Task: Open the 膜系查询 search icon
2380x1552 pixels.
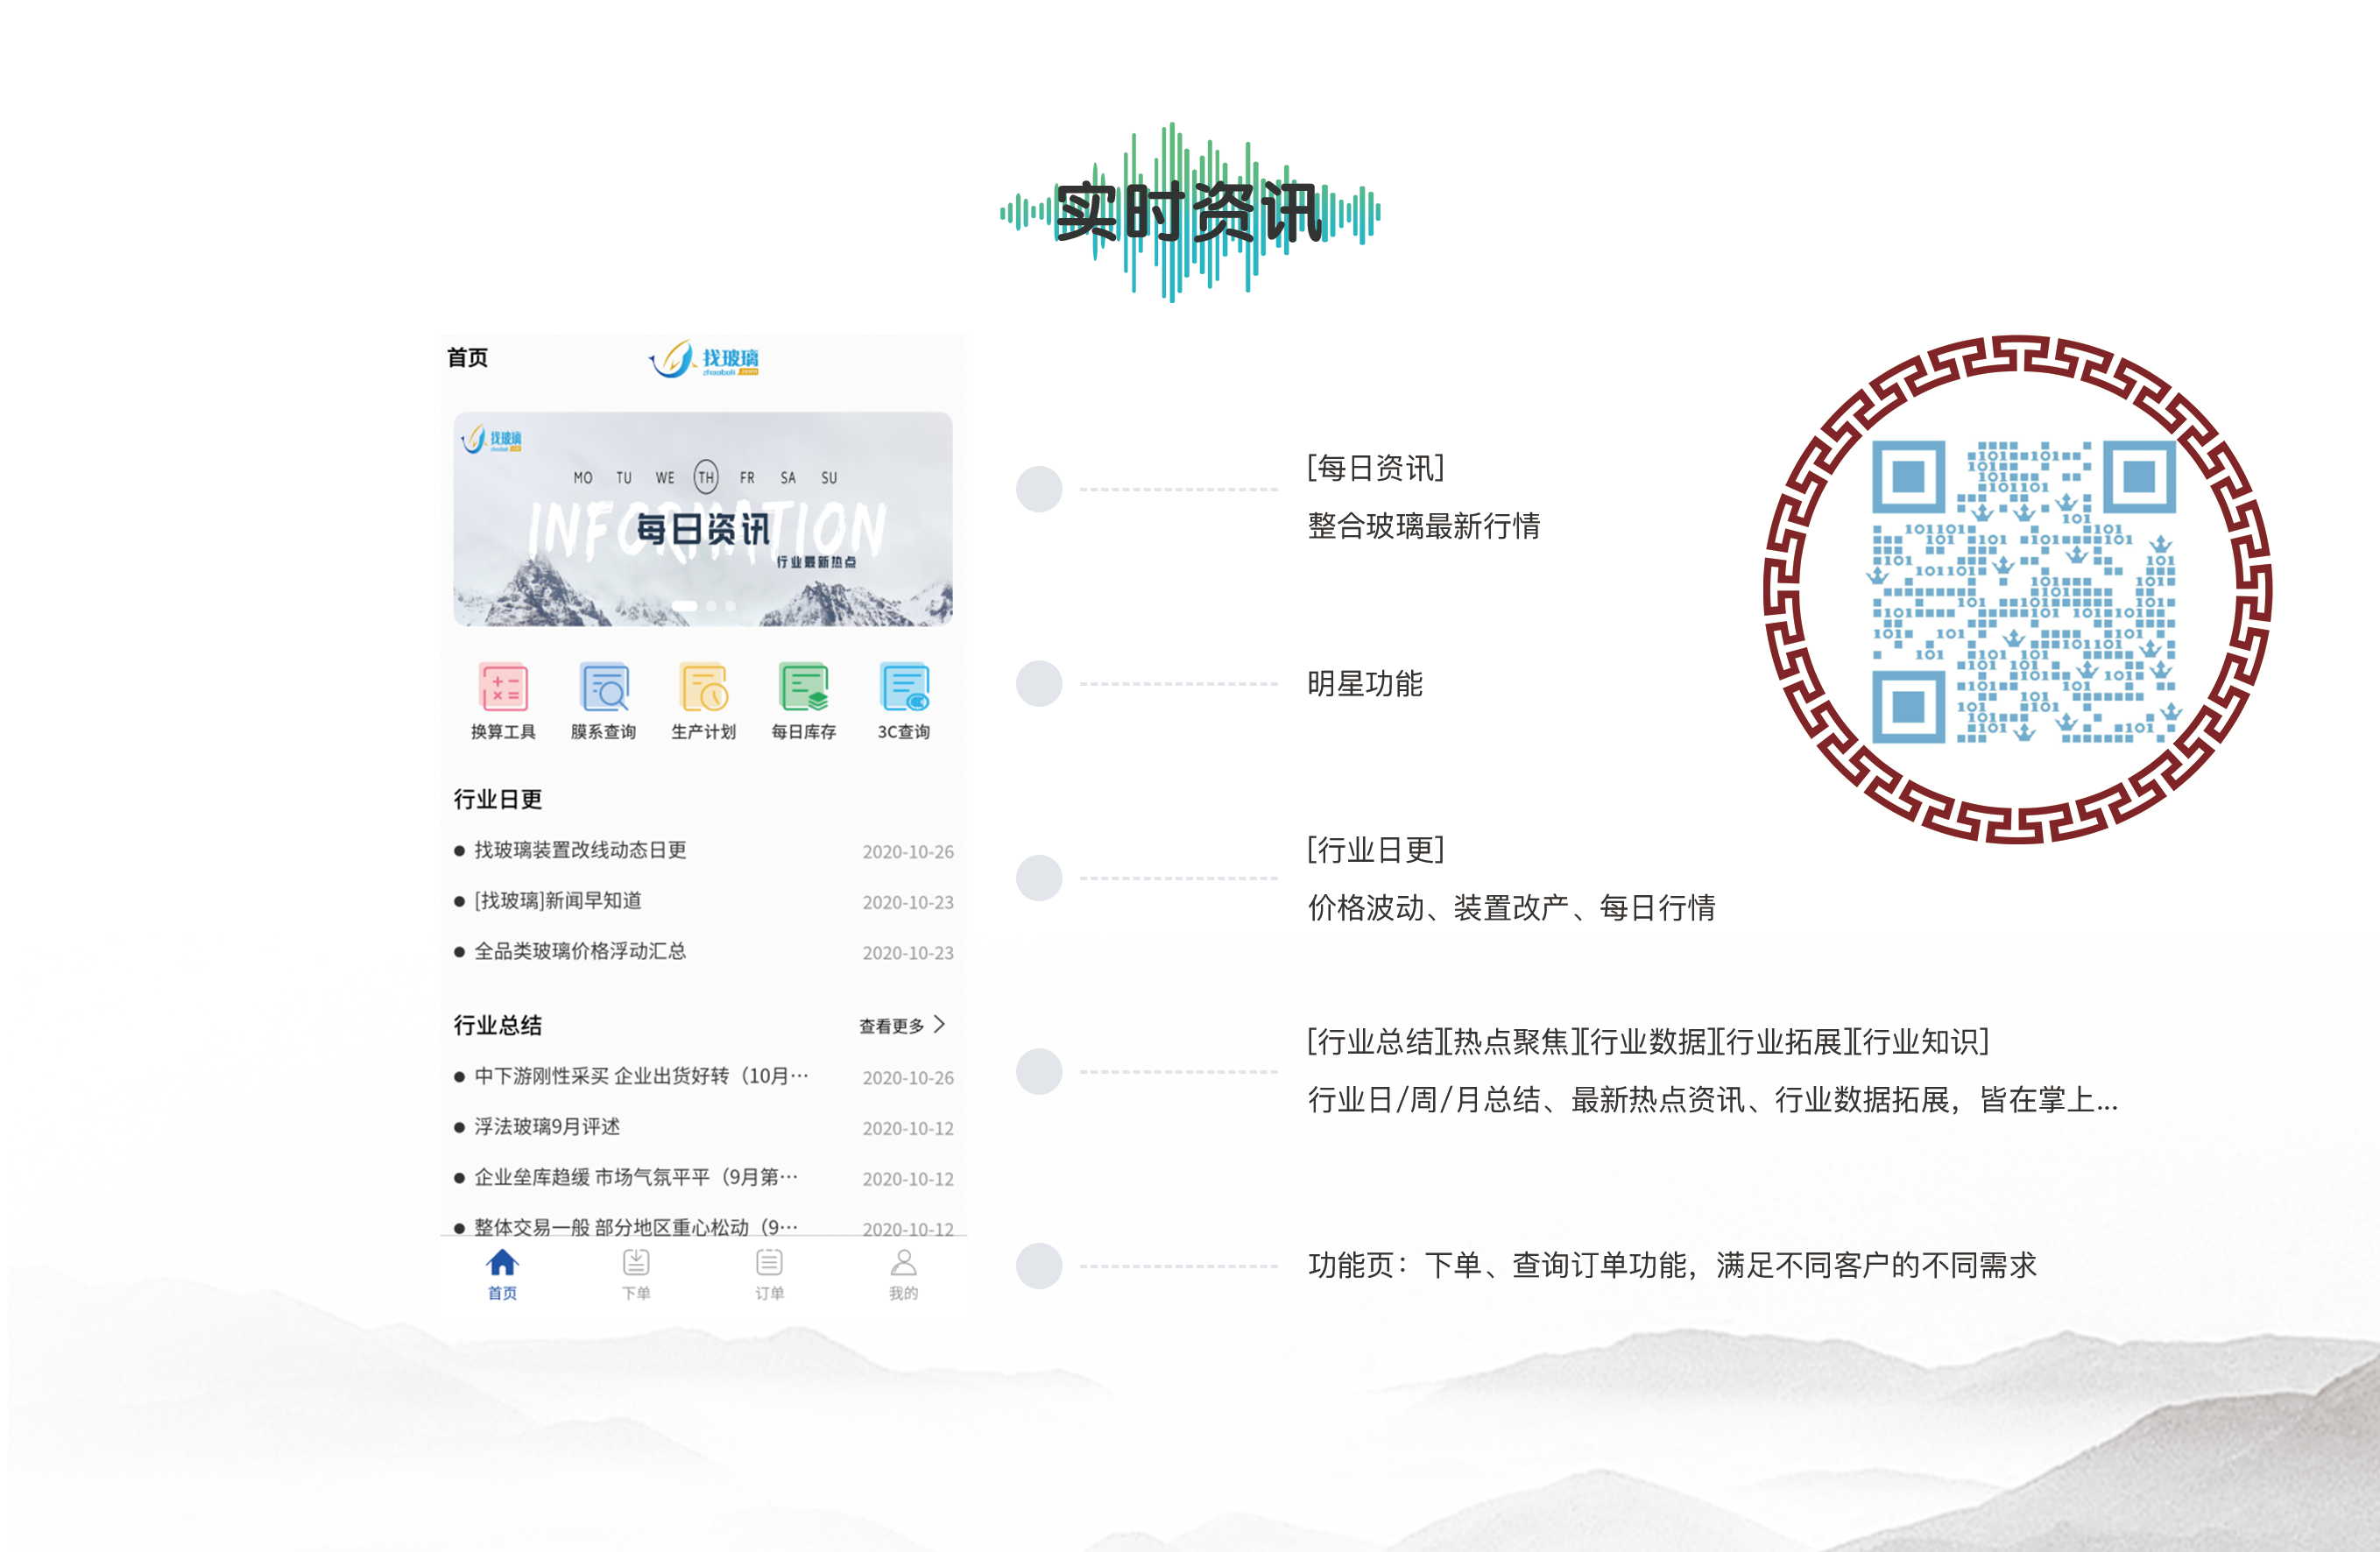Action: coord(604,687)
